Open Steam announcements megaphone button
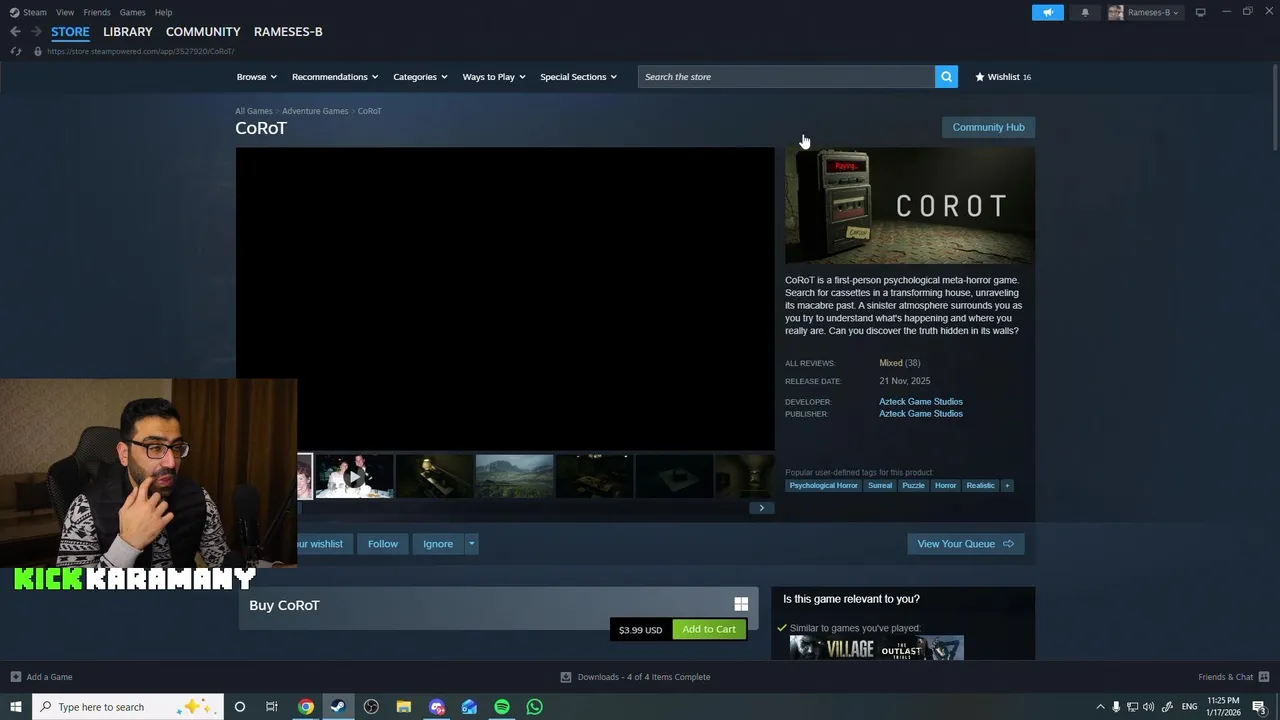The image size is (1280, 720). 1048,12
